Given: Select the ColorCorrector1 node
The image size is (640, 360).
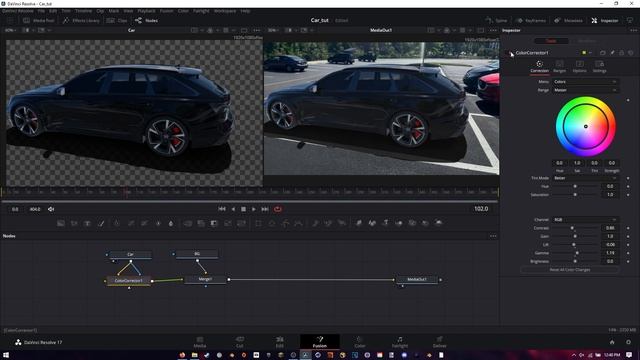Looking at the screenshot, I should point(128,281).
